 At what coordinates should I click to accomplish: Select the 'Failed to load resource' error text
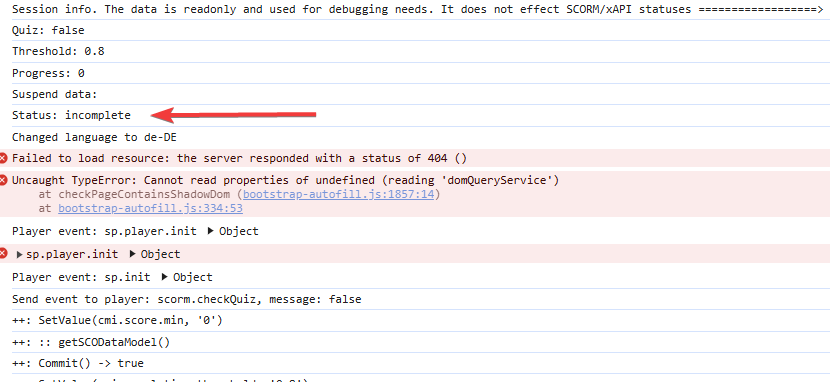(x=240, y=158)
